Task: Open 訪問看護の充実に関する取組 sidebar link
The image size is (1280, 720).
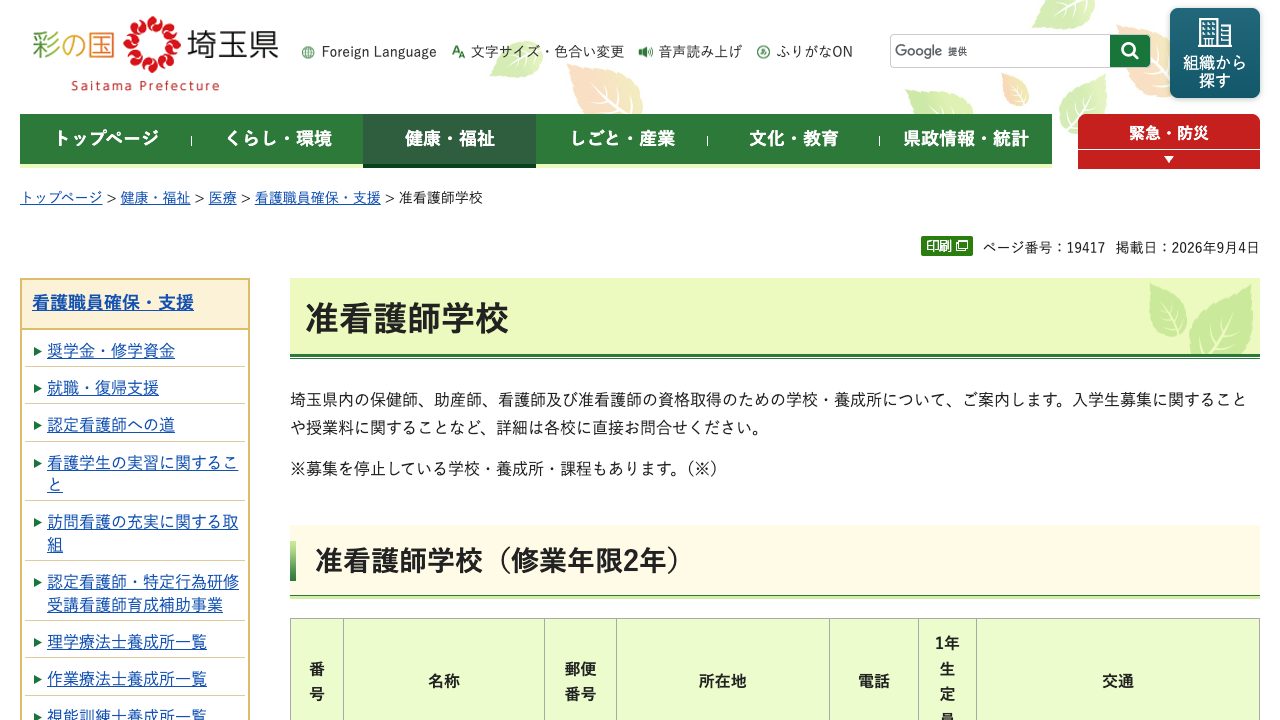Action: 143,533
